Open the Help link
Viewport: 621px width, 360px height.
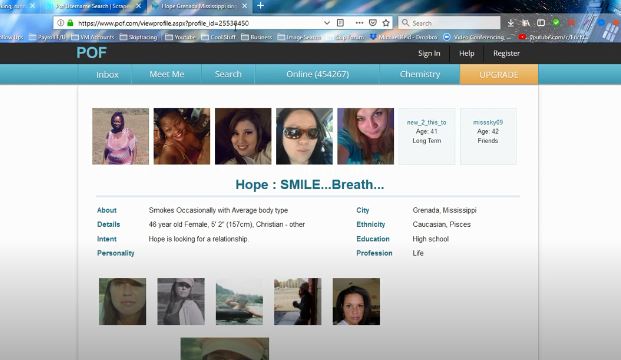(x=467, y=53)
